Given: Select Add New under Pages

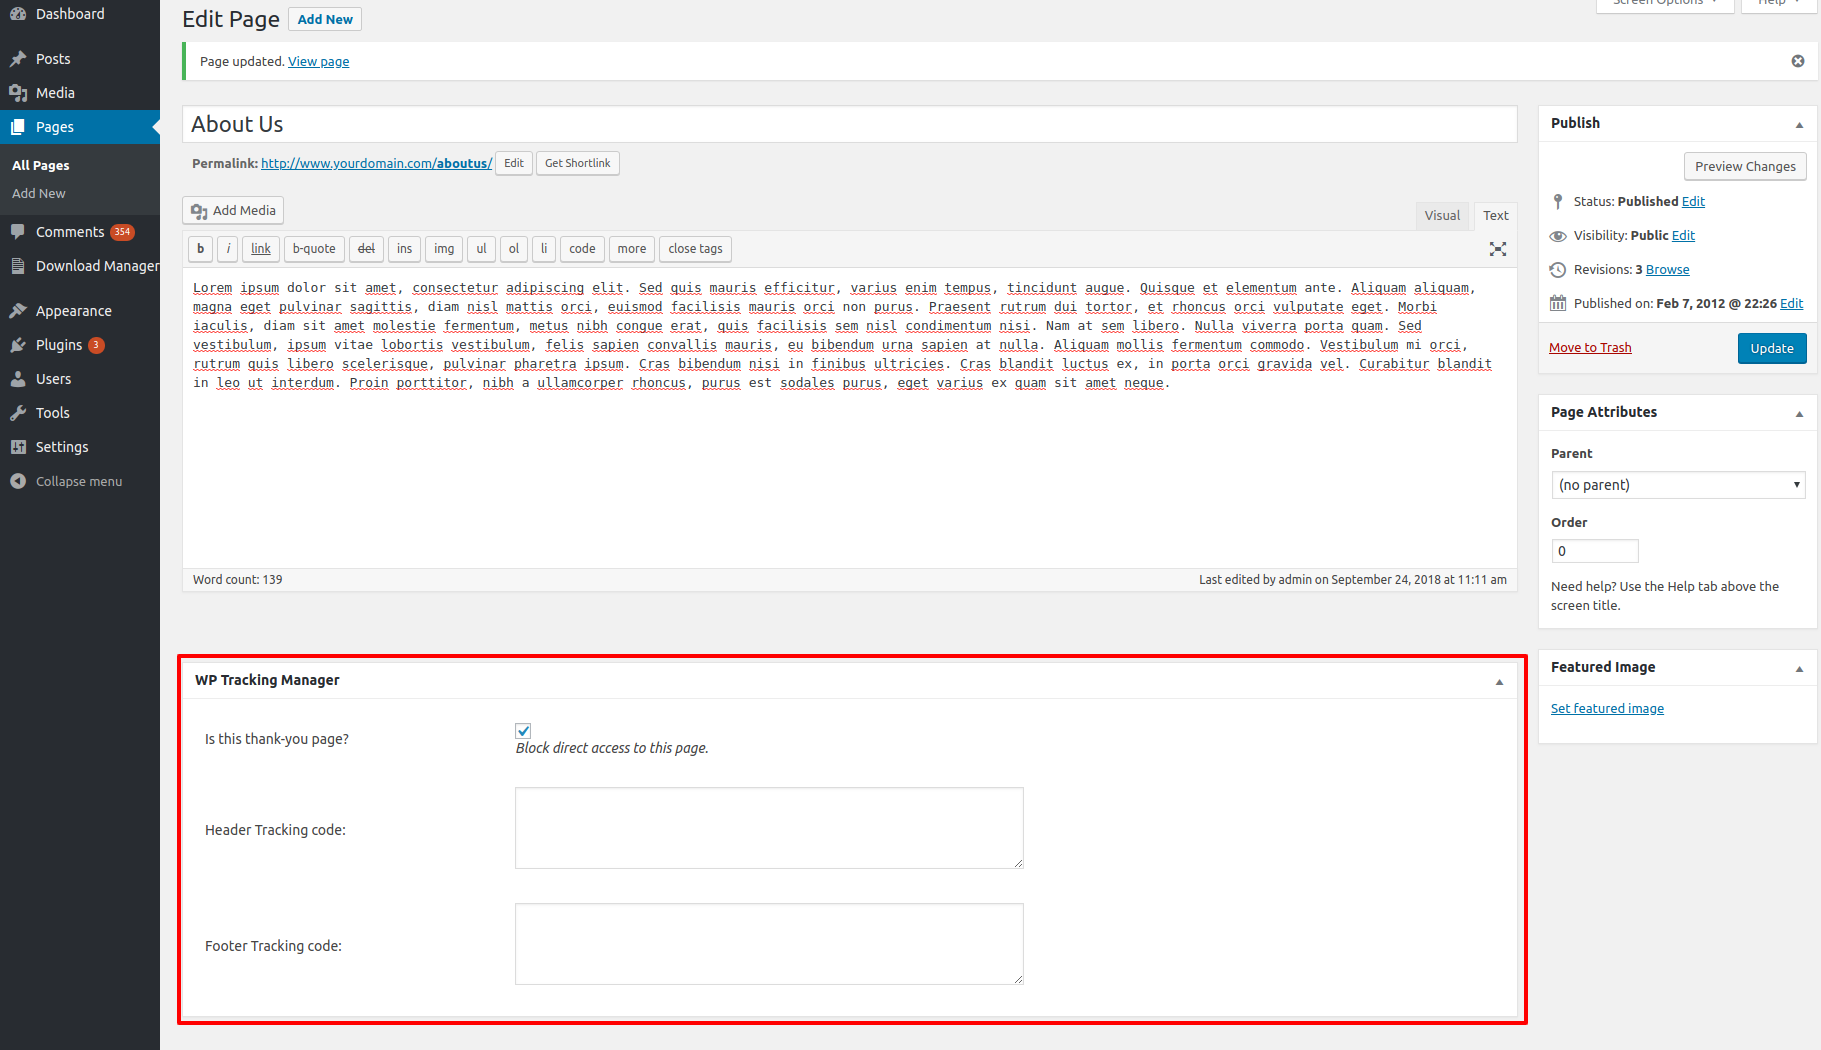Looking at the screenshot, I should pos(39,194).
